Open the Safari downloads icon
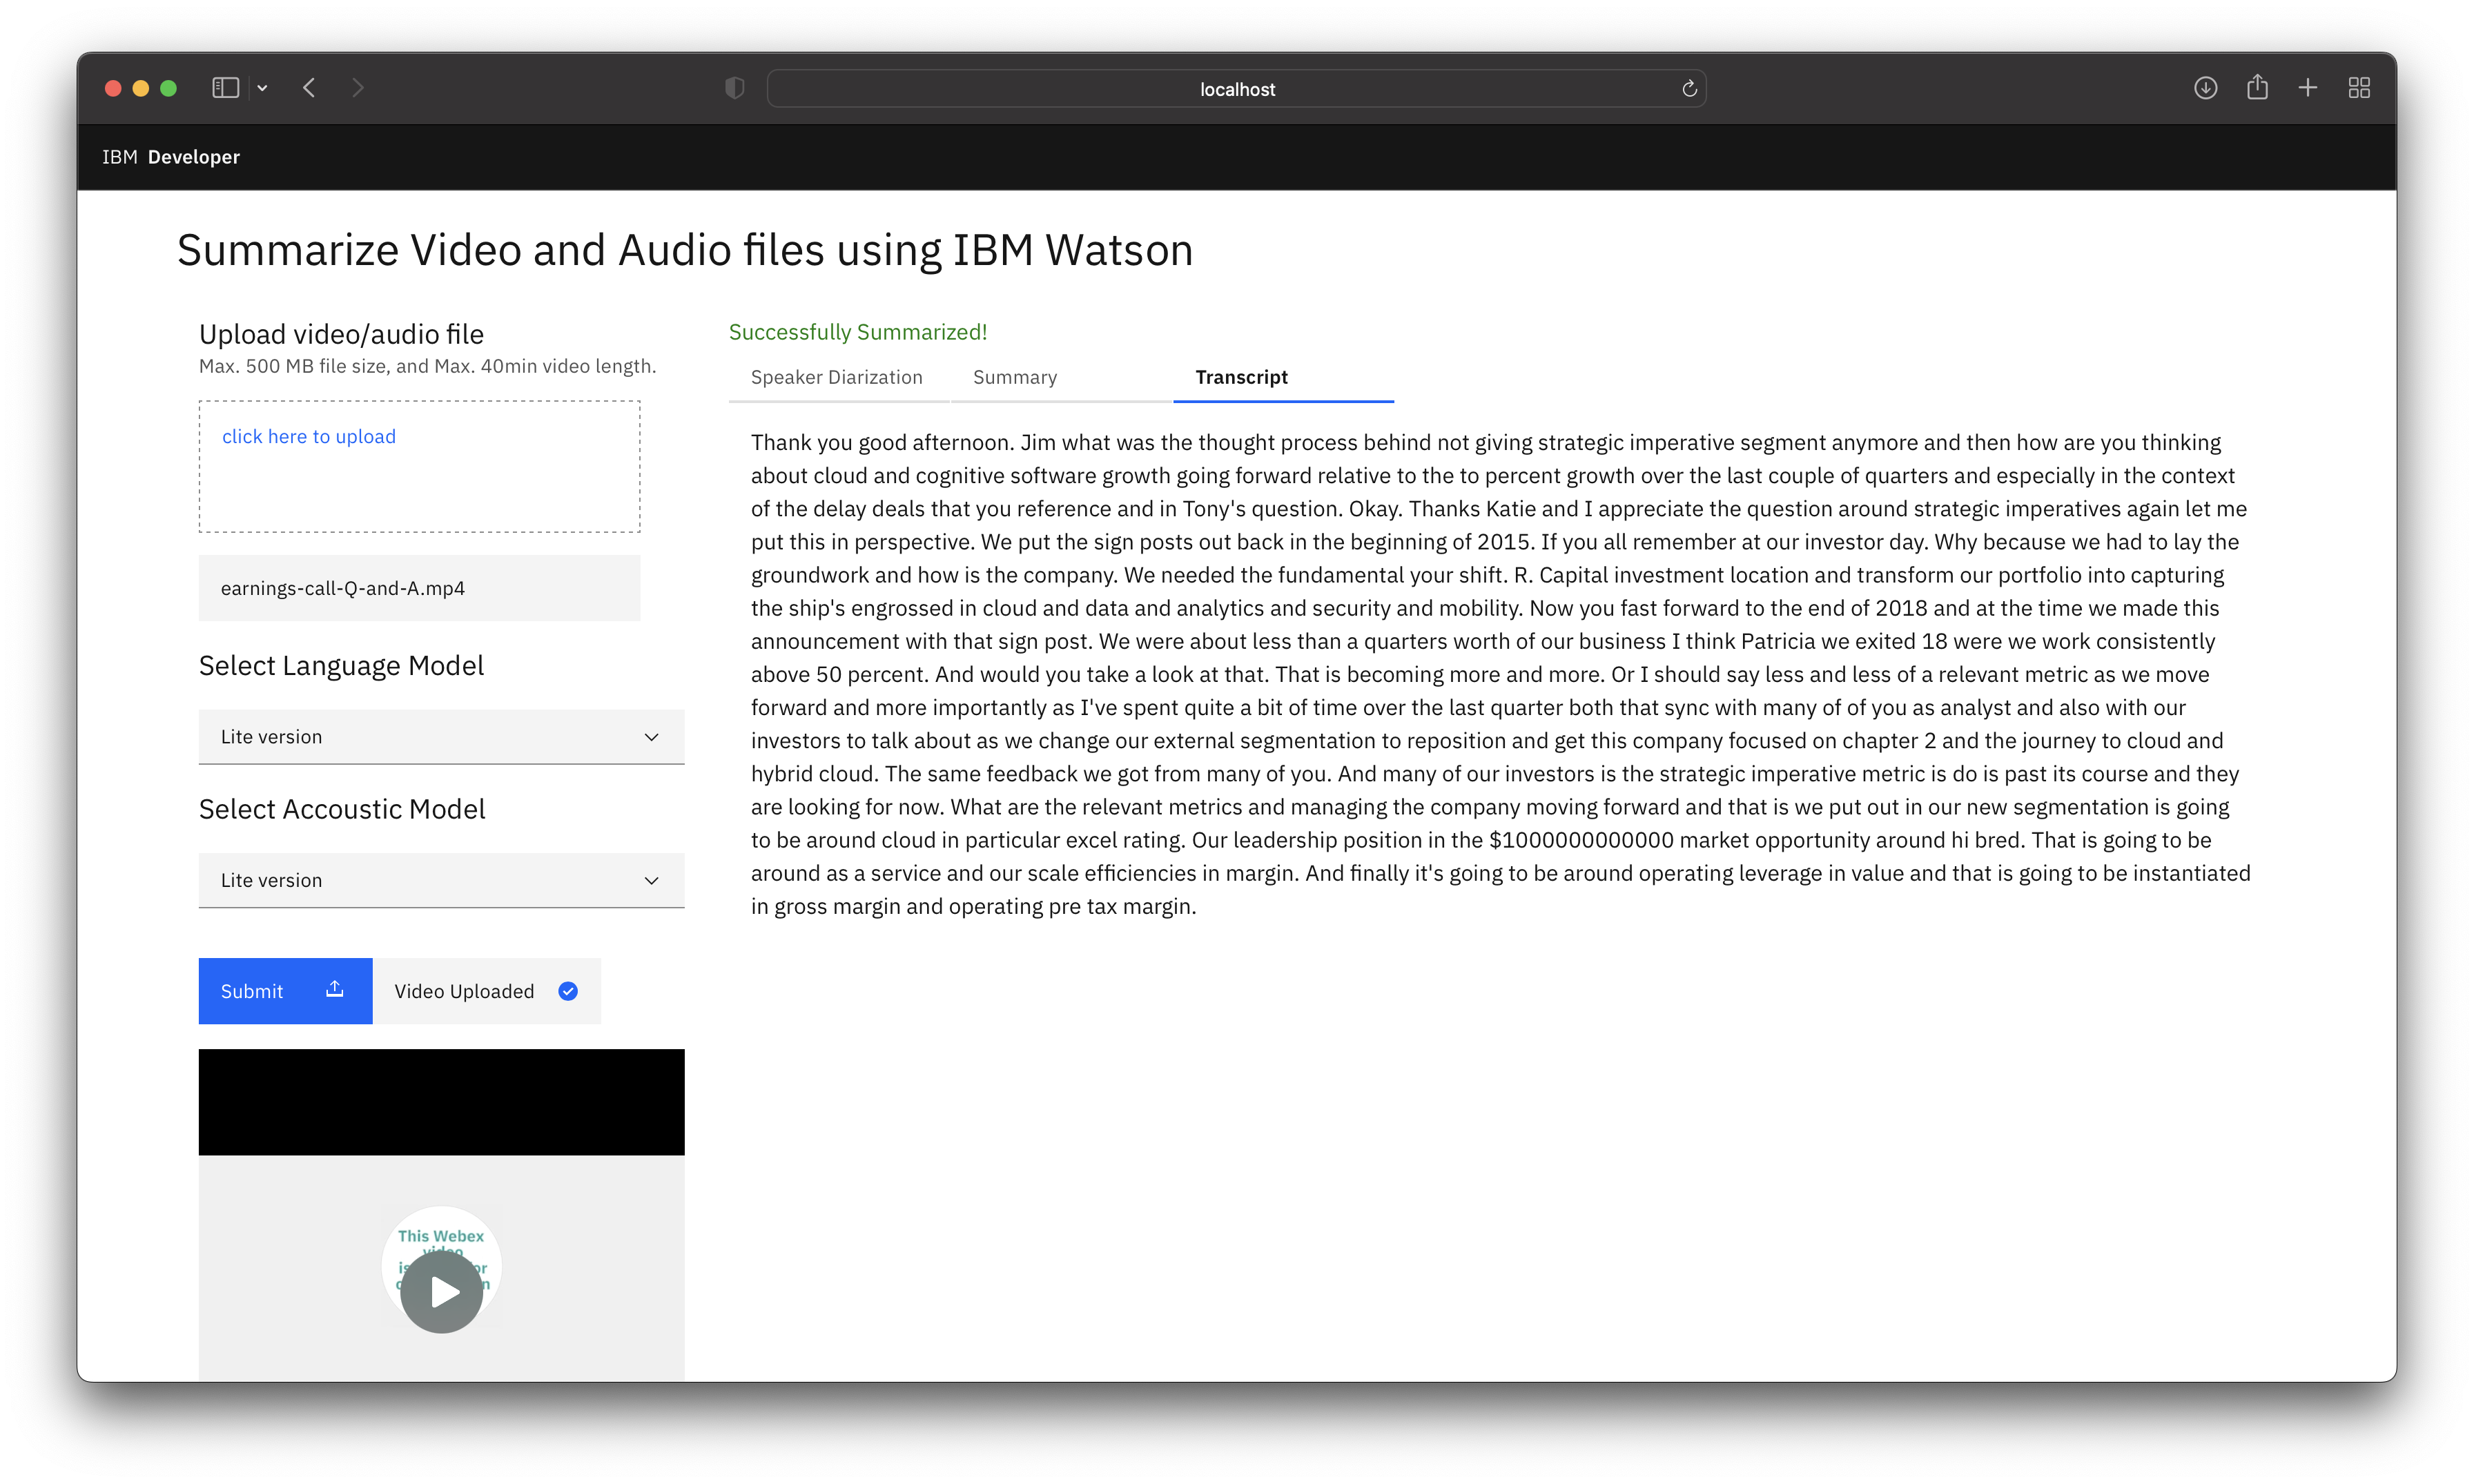The width and height of the screenshot is (2474, 1484). click(2205, 88)
